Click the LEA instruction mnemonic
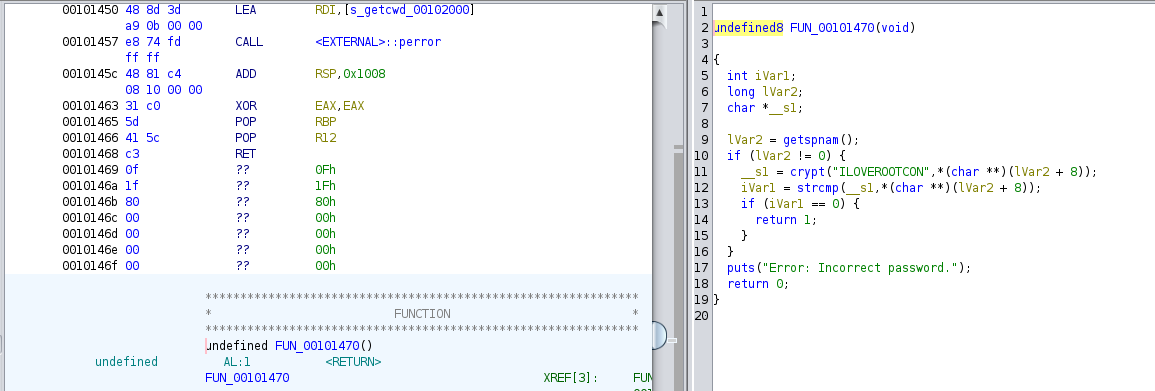1155x391 pixels. 245,10
